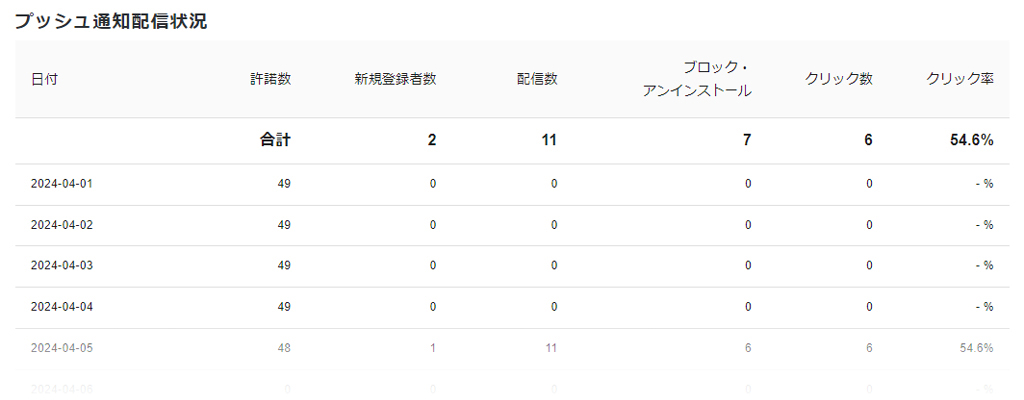Click the プッシュ通知配信状況 heading
Viewport: 1024px width, 400px height.
tap(110, 22)
